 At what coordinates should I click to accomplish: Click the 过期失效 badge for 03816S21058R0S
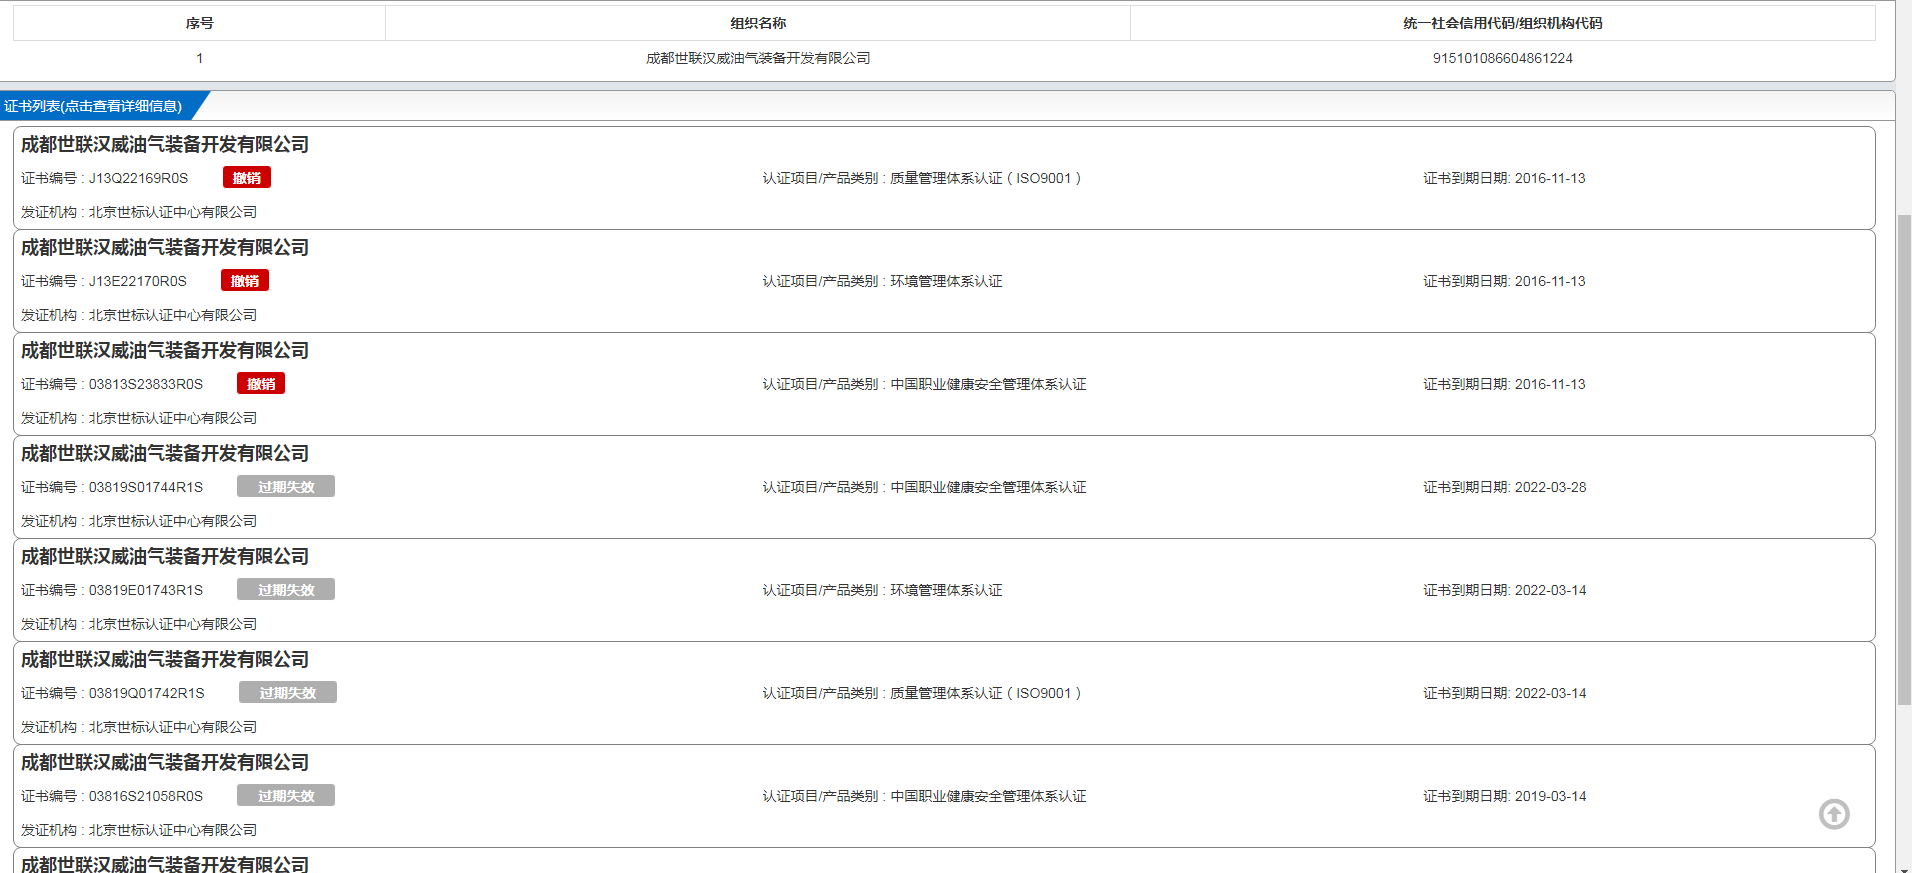coord(286,796)
